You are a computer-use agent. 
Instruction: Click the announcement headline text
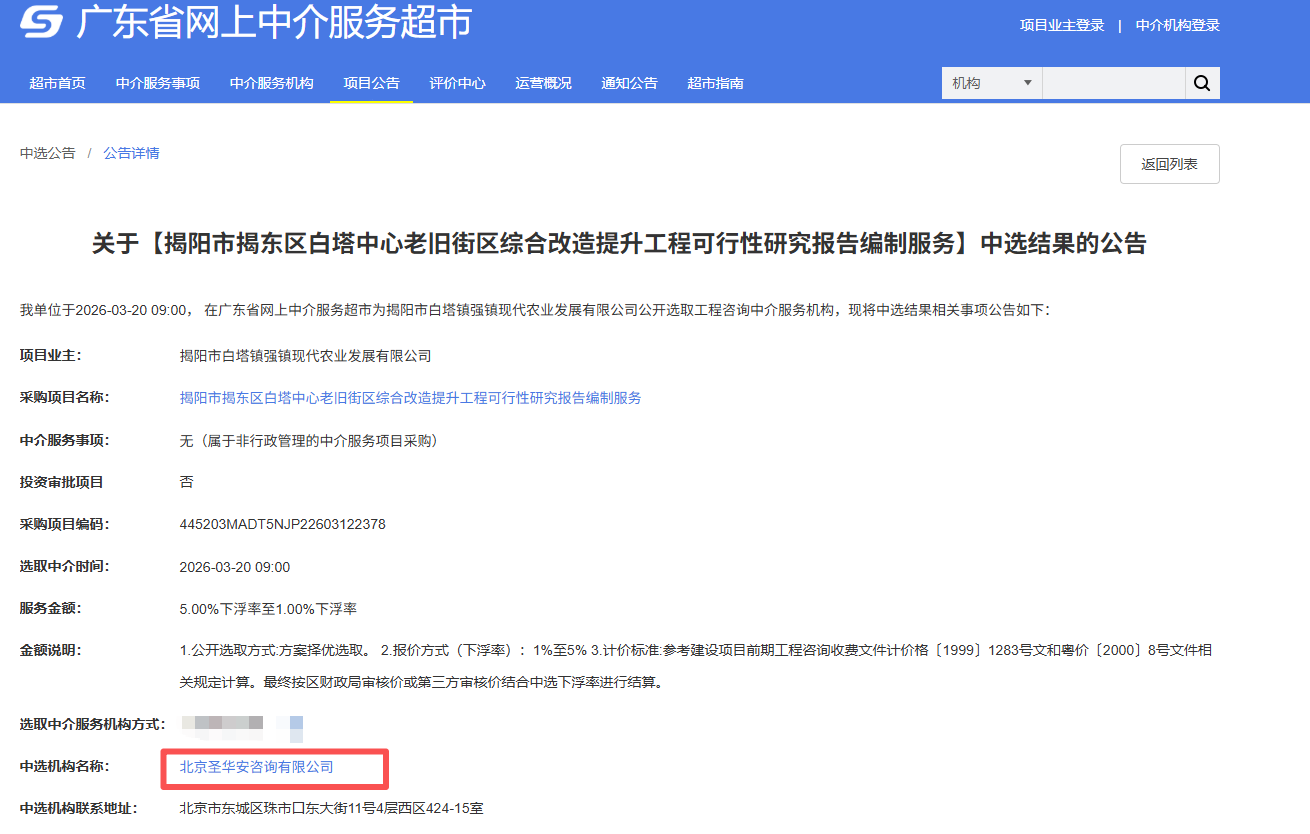pos(619,244)
